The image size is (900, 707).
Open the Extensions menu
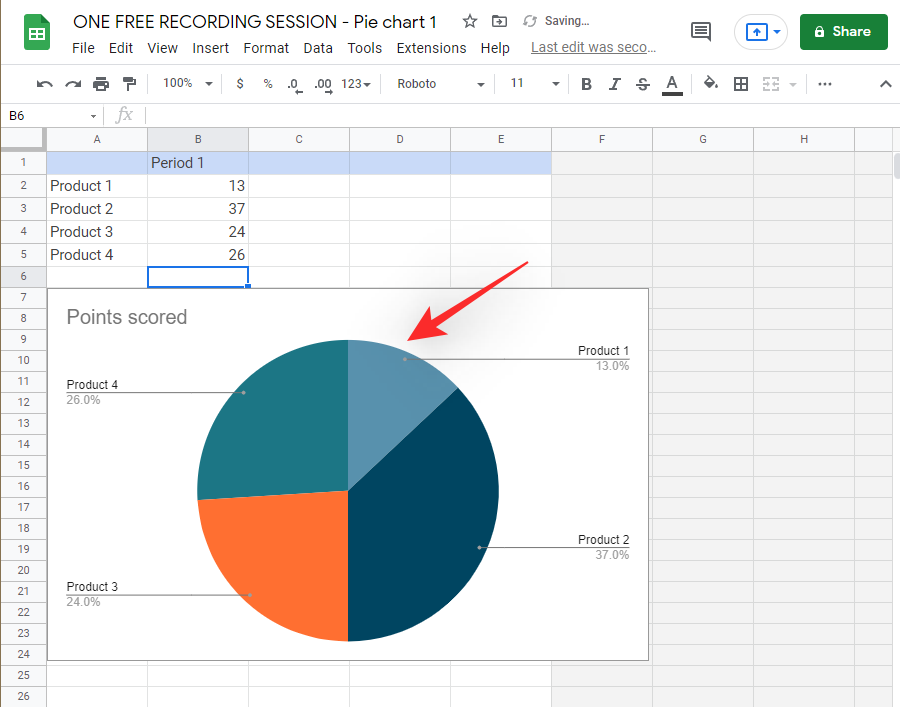click(431, 48)
